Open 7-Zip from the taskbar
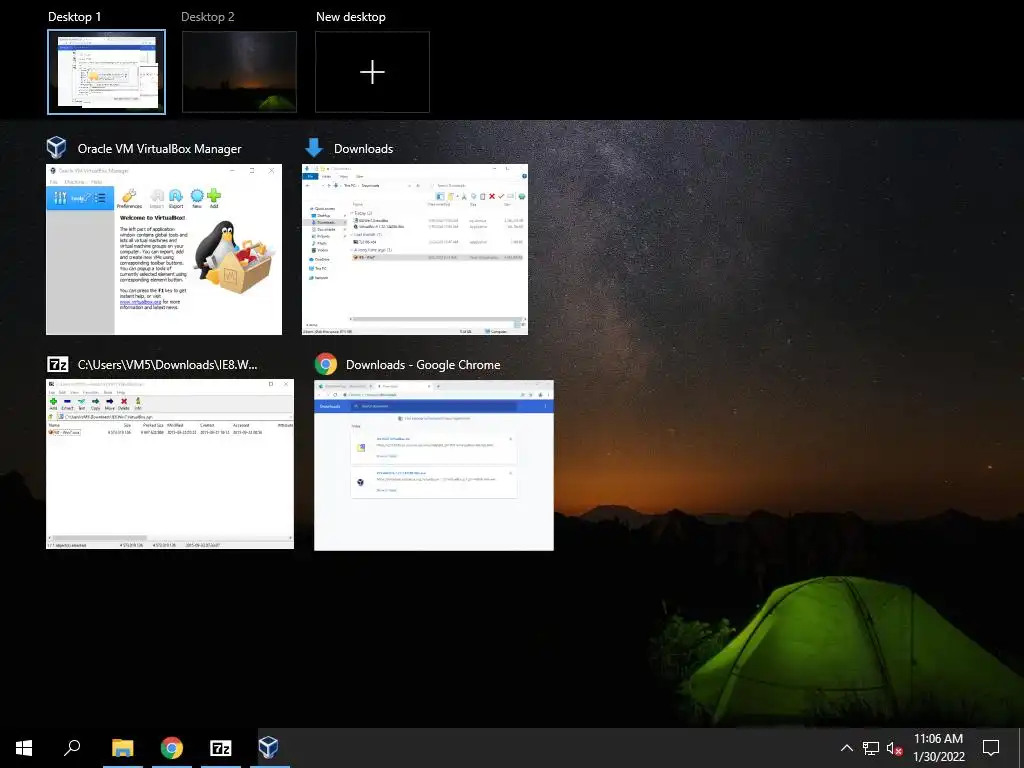This screenshot has width=1024, height=768. pyautogui.click(x=221, y=748)
